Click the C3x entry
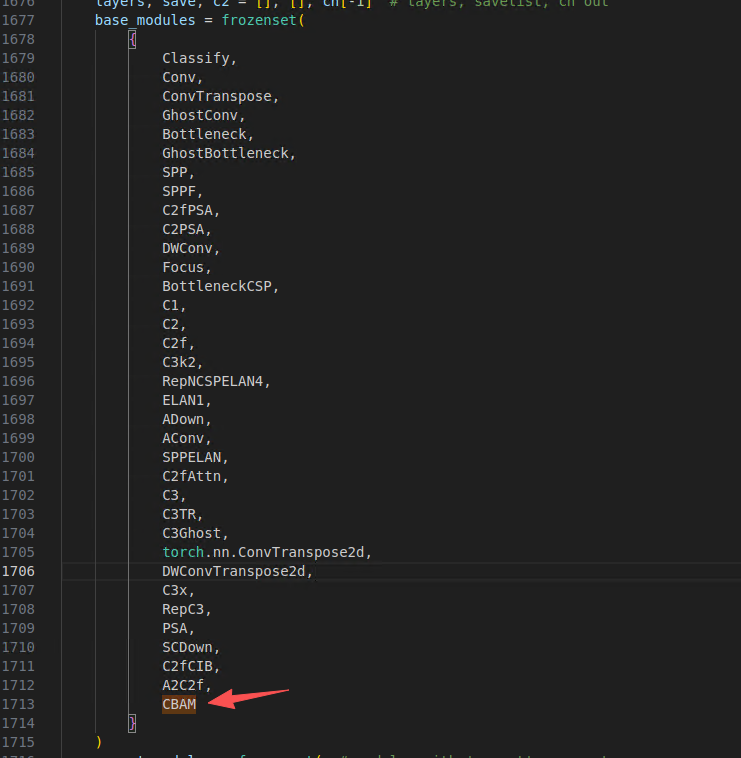The width and height of the screenshot is (741, 758). 175,590
